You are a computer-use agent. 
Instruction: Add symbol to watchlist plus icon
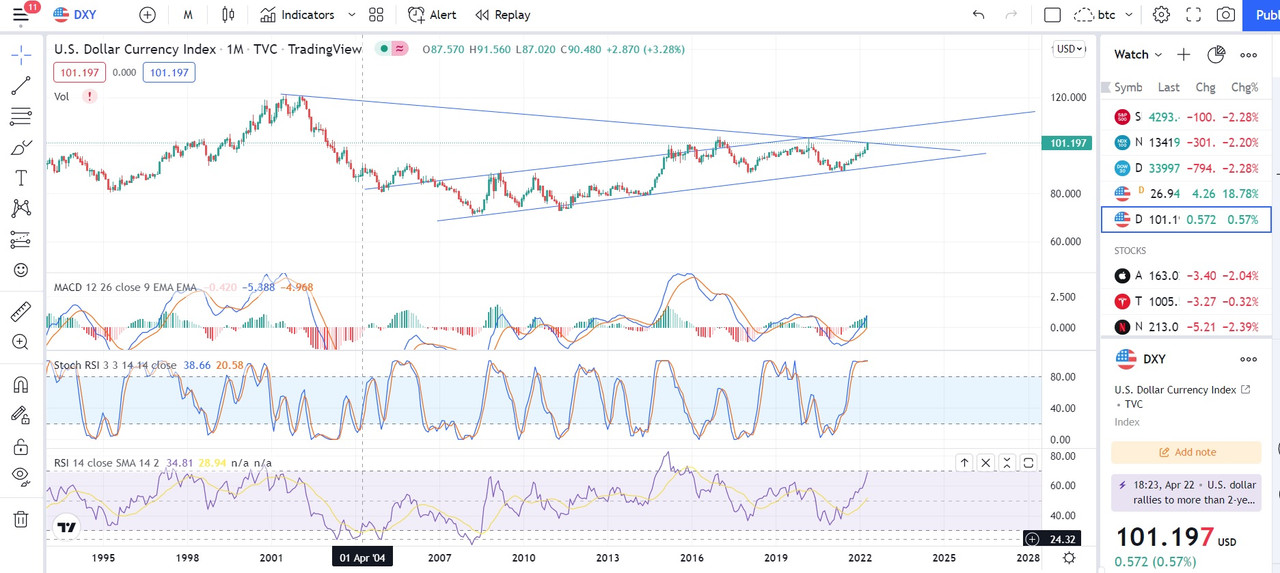click(x=1184, y=55)
